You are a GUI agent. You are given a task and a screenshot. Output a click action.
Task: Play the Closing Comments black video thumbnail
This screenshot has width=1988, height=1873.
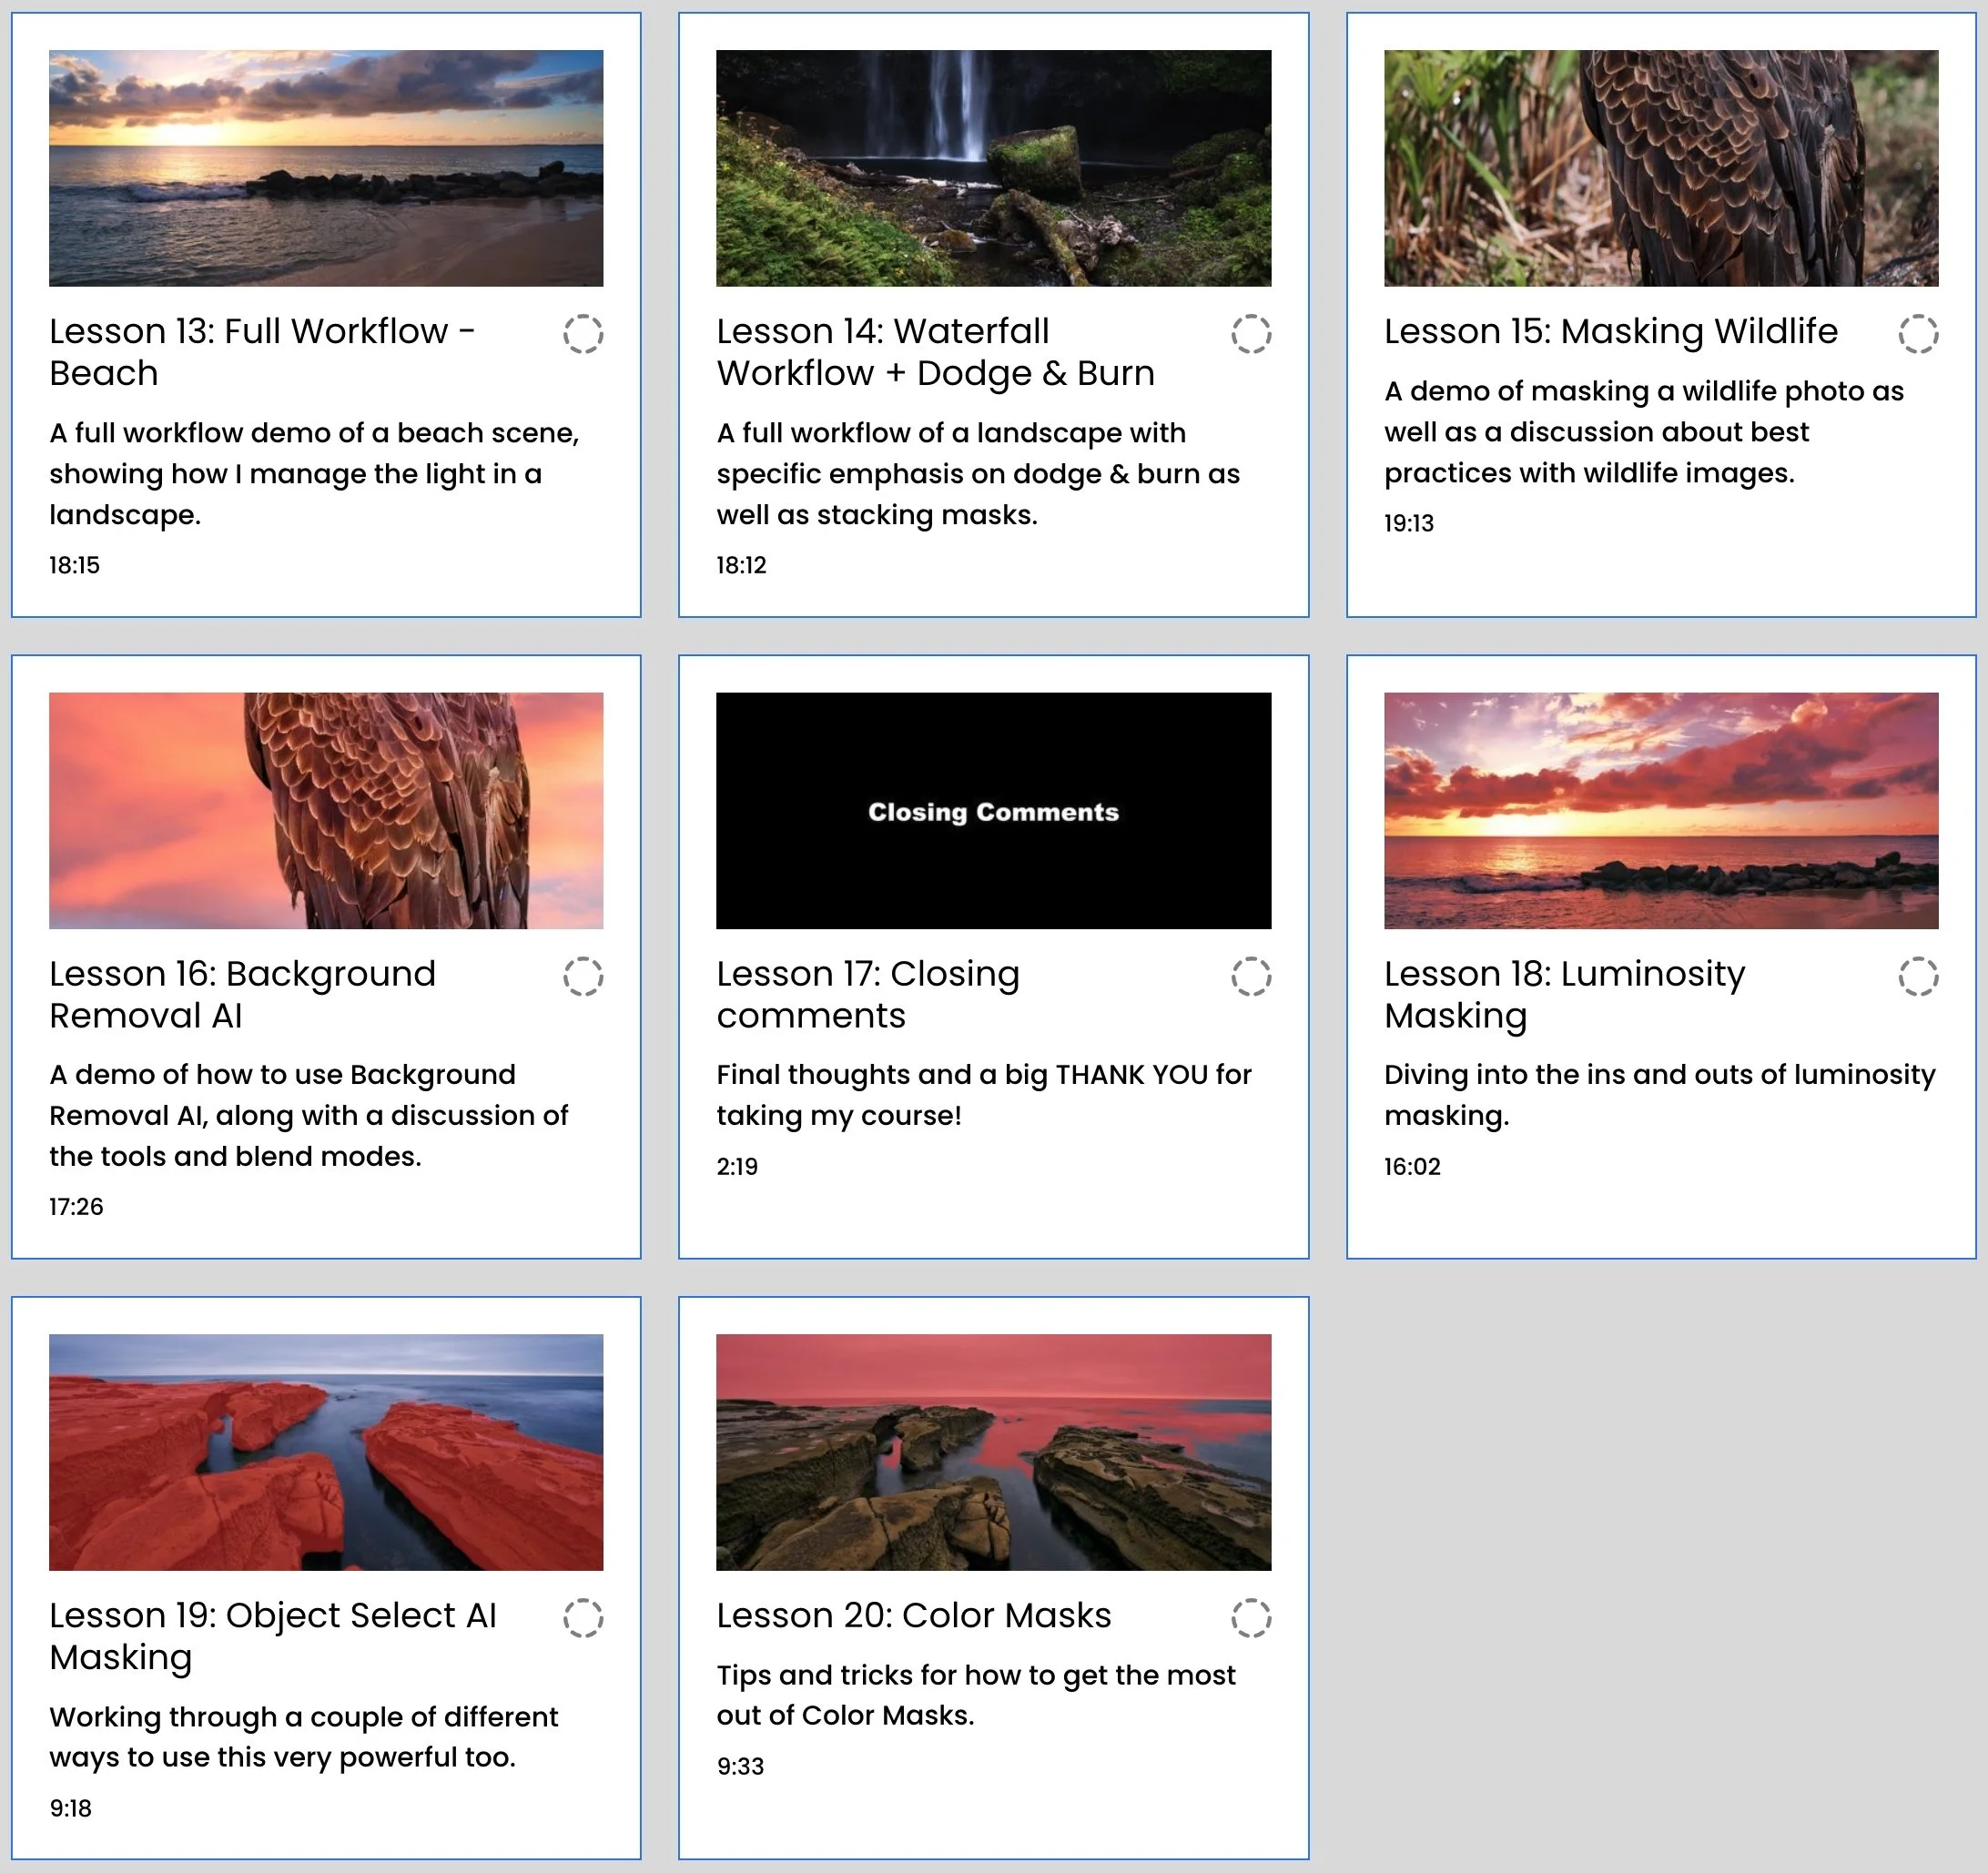pyautogui.click(x=993, y=810)
